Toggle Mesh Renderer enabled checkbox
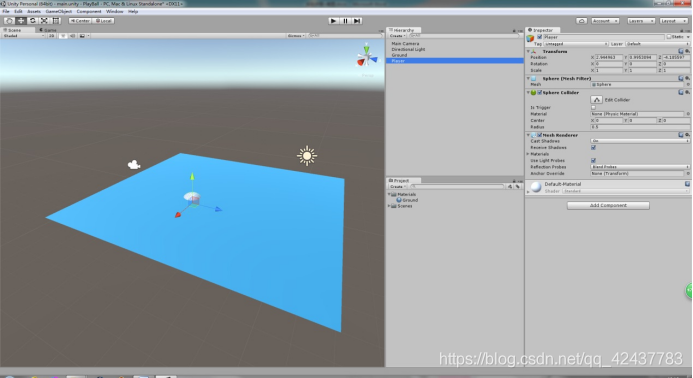 [x=540, y=135]
